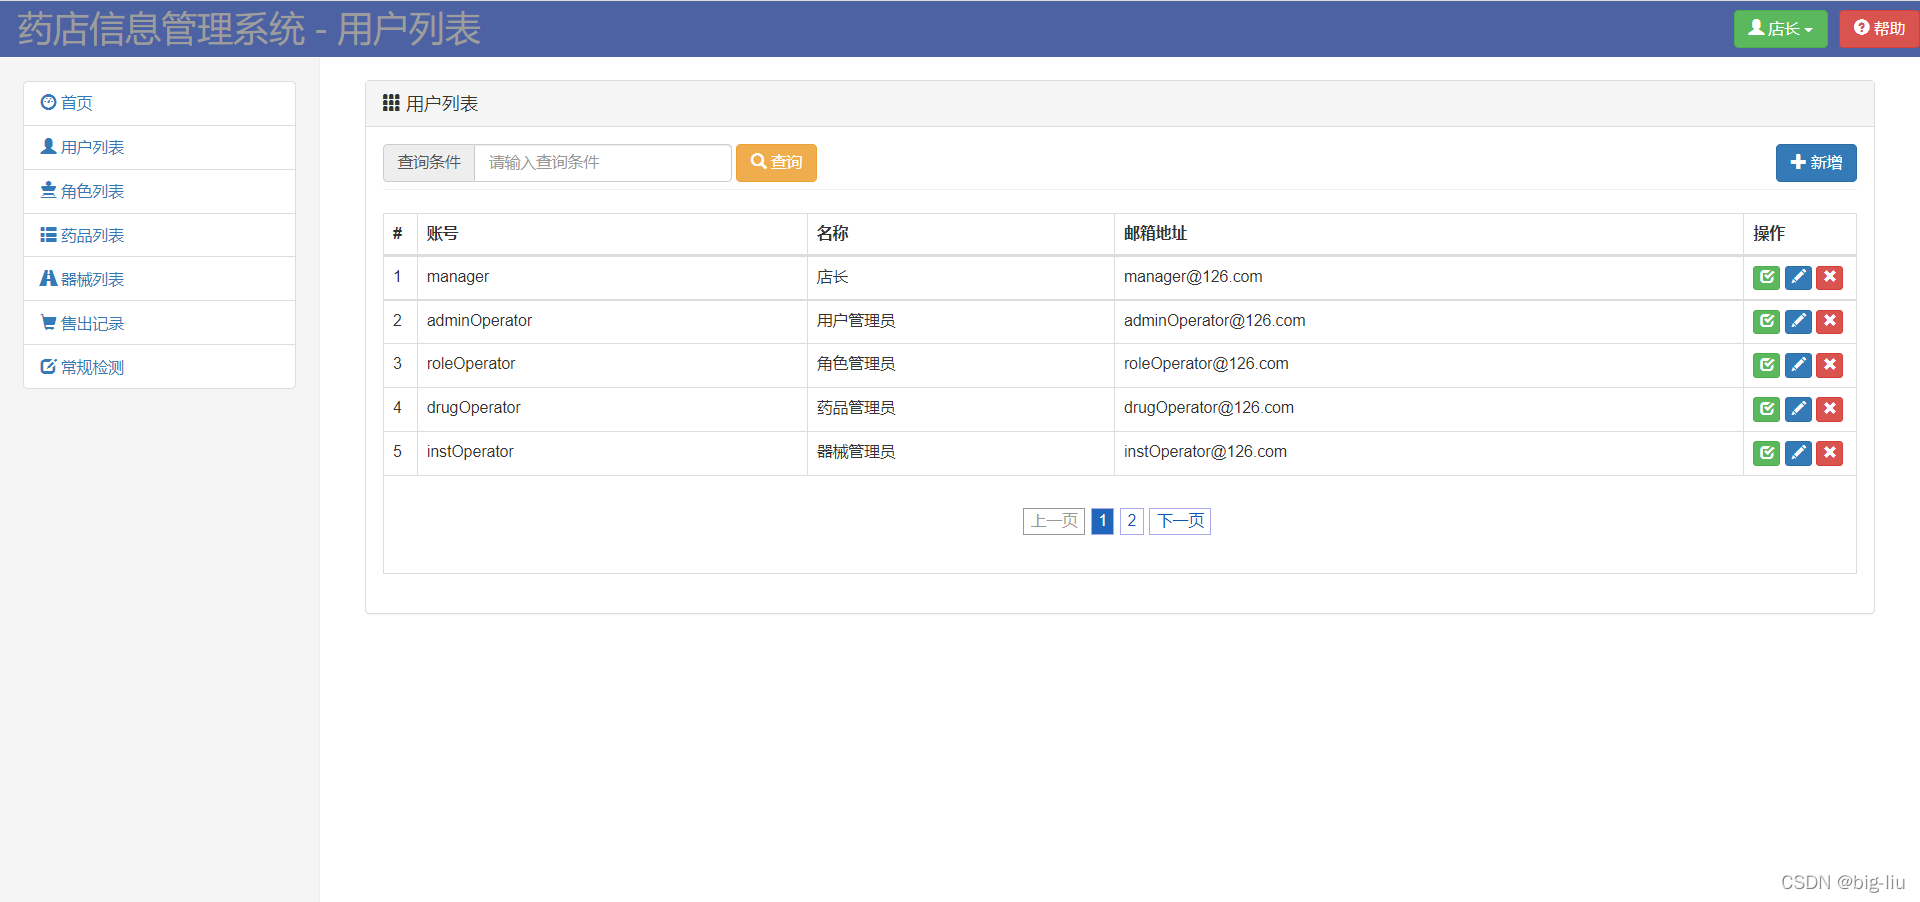Click the roleOperator@126.com email cell
The width and height of the screenshot is (1920, 902).
pyautogui.click(x=1428, y=364)
